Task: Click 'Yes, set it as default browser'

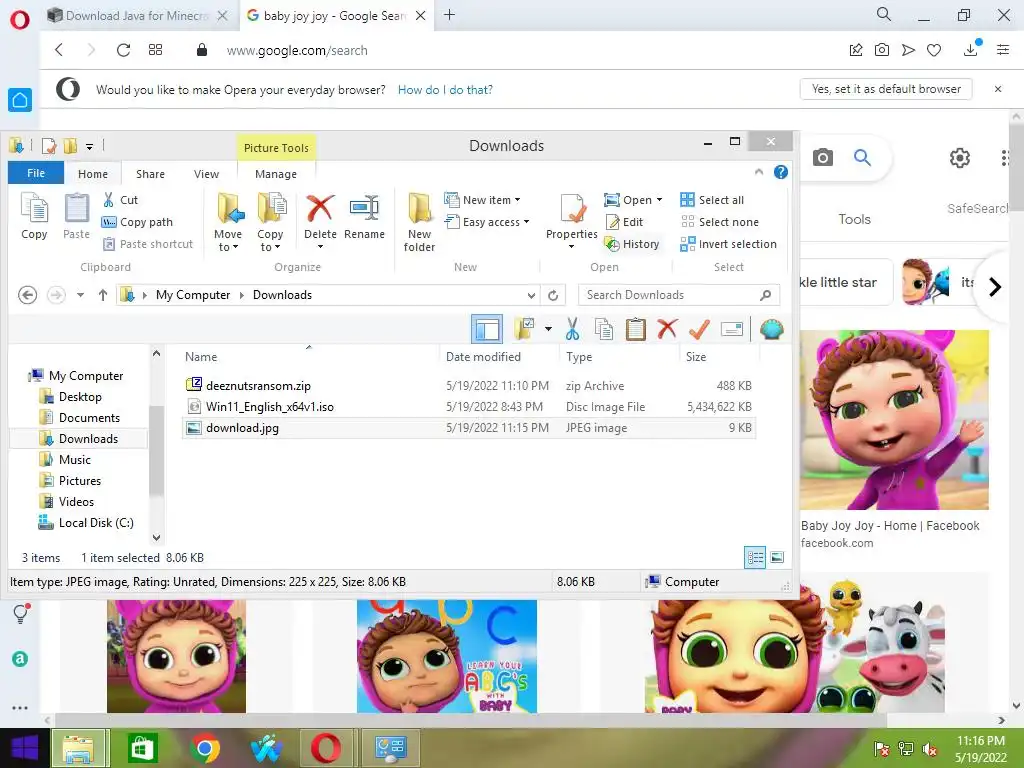Action: (886, 89)
